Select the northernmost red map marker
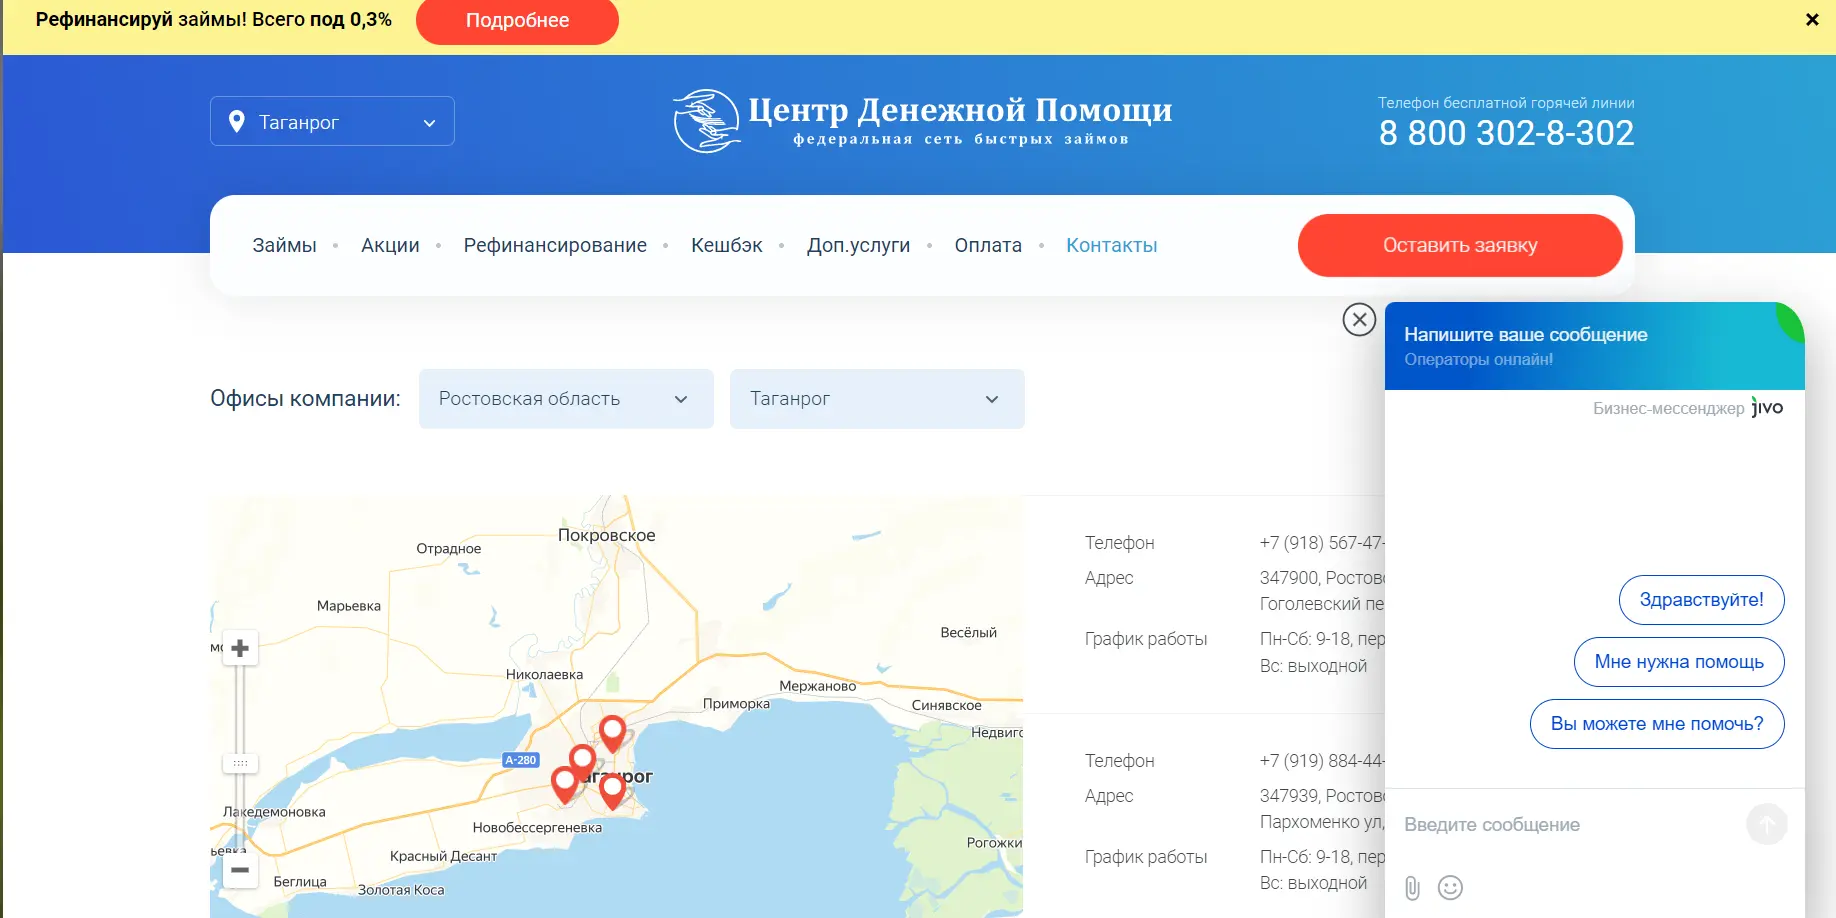Viewport: 1836px width, 918px height. [613, 734]
